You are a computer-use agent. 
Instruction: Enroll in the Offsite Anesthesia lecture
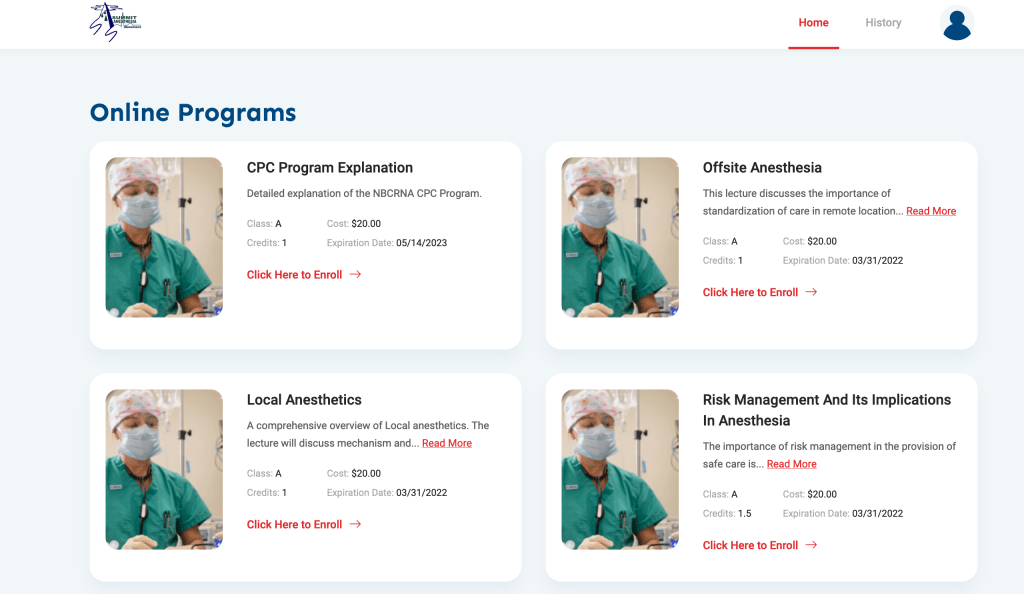[748, 292]
